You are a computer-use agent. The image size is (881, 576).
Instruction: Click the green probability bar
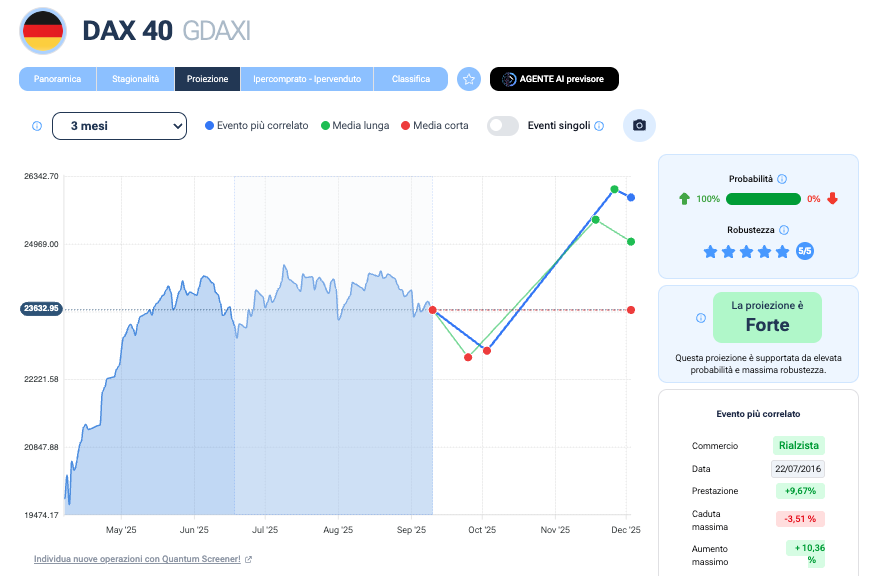[763, 199]
